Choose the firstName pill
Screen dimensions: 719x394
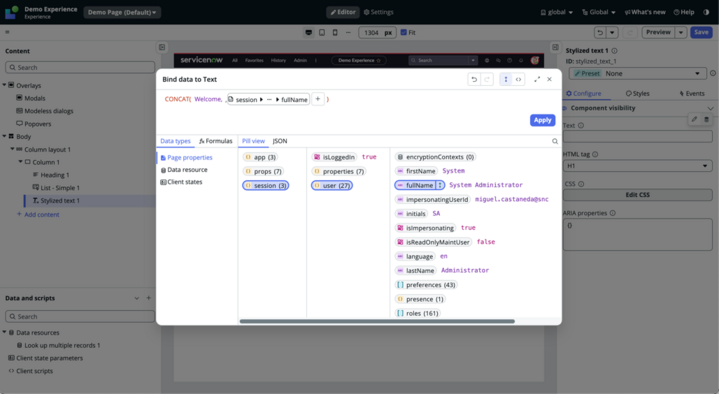416,171
